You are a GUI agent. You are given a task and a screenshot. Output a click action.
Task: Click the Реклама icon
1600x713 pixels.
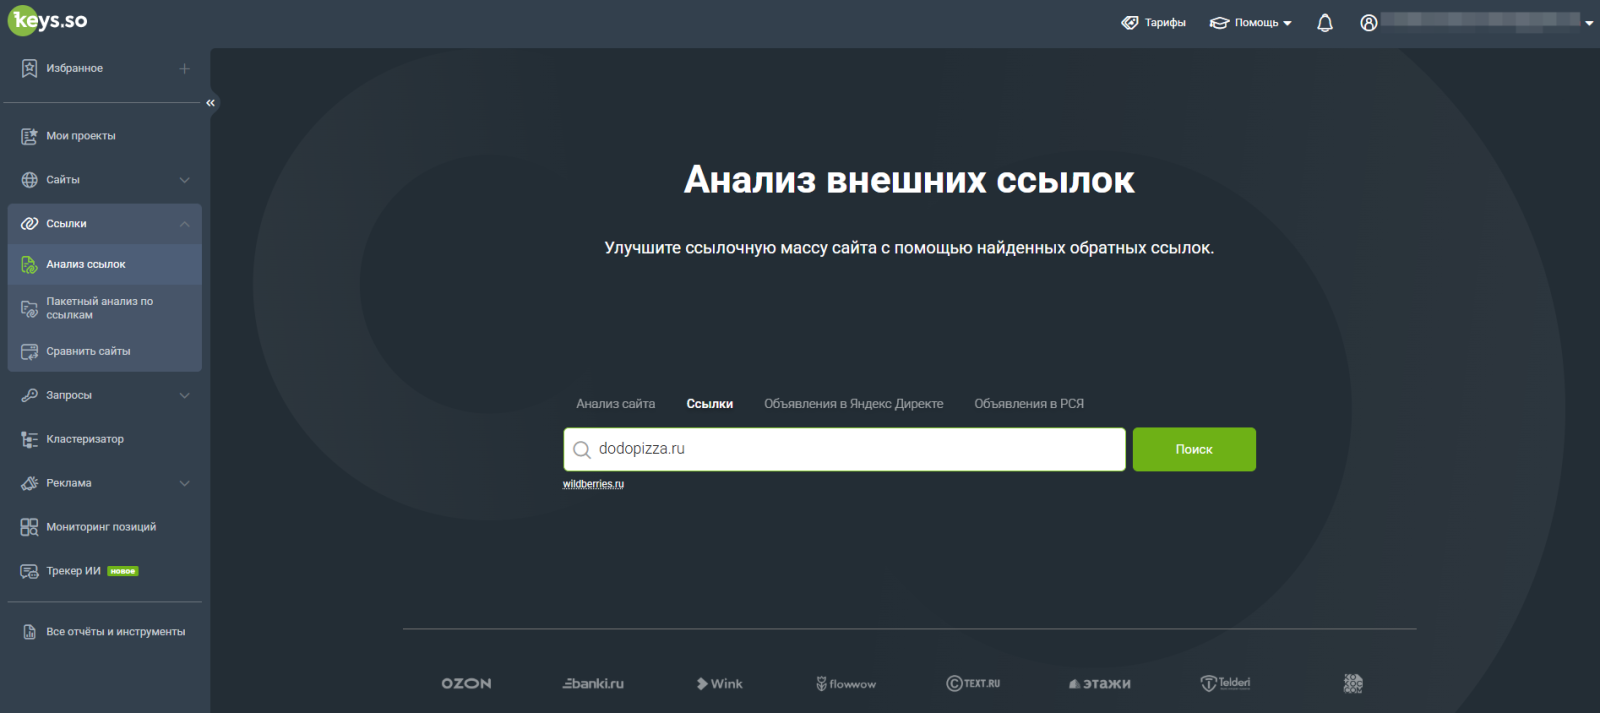point(29,484)
